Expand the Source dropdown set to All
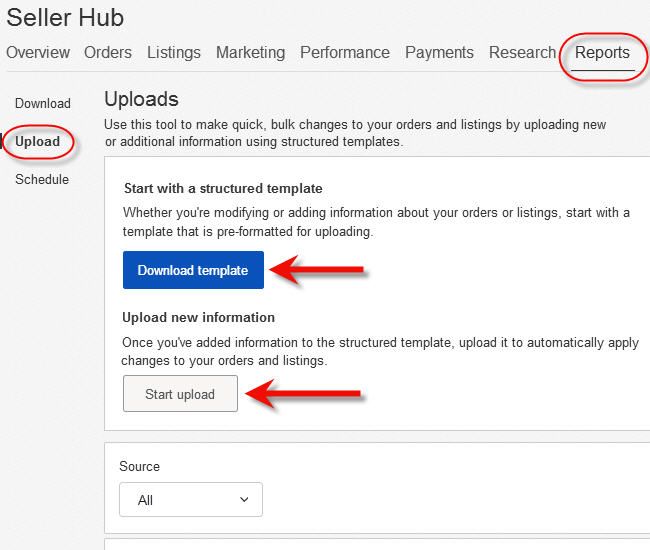 (191, 499)
